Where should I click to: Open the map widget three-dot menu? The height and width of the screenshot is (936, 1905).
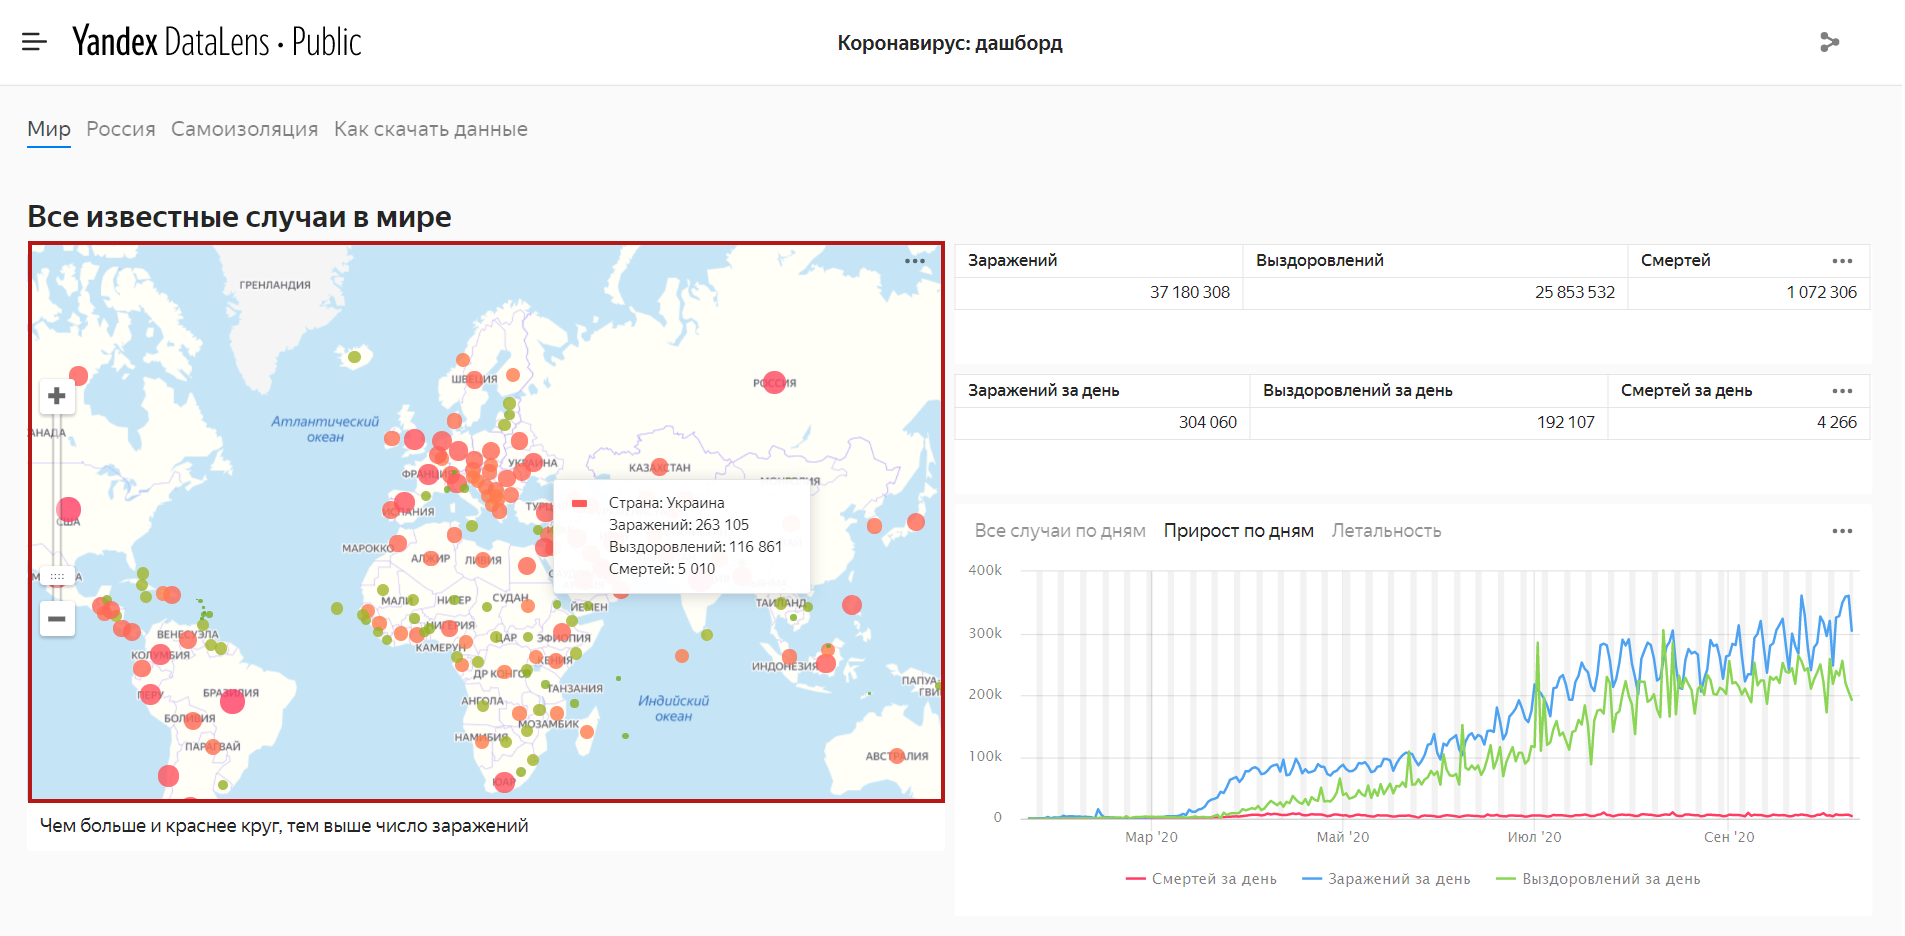(x=914, y=261)
